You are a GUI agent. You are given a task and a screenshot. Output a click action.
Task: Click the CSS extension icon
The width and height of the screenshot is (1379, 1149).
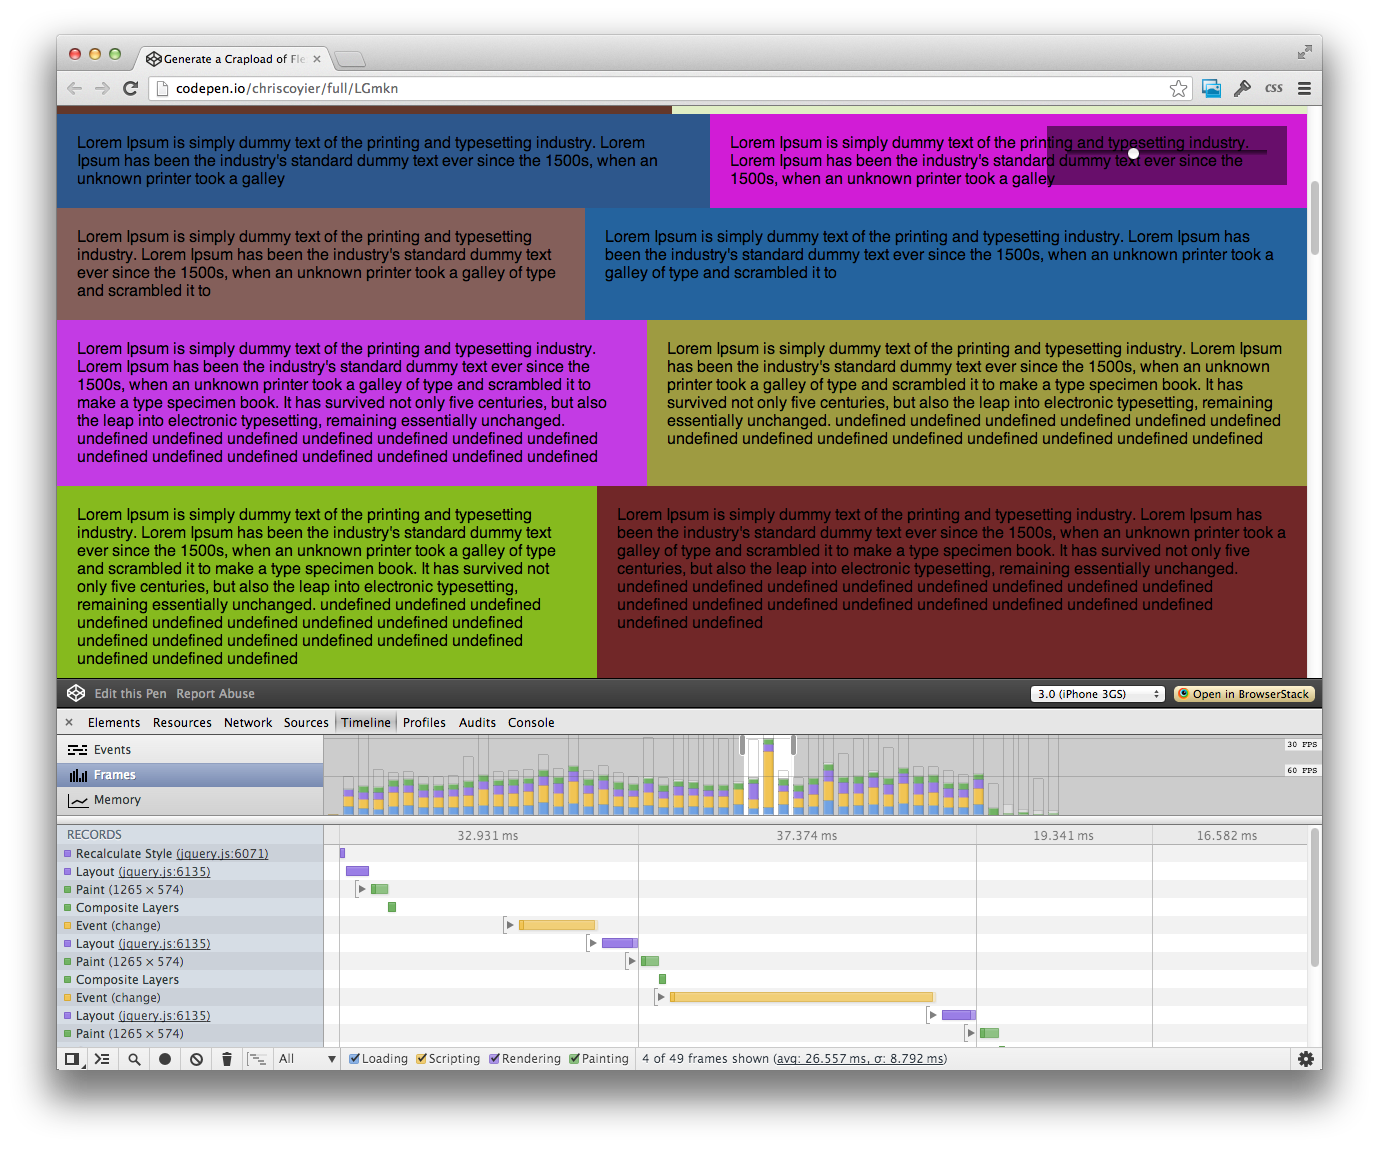tap(1273, 88)
